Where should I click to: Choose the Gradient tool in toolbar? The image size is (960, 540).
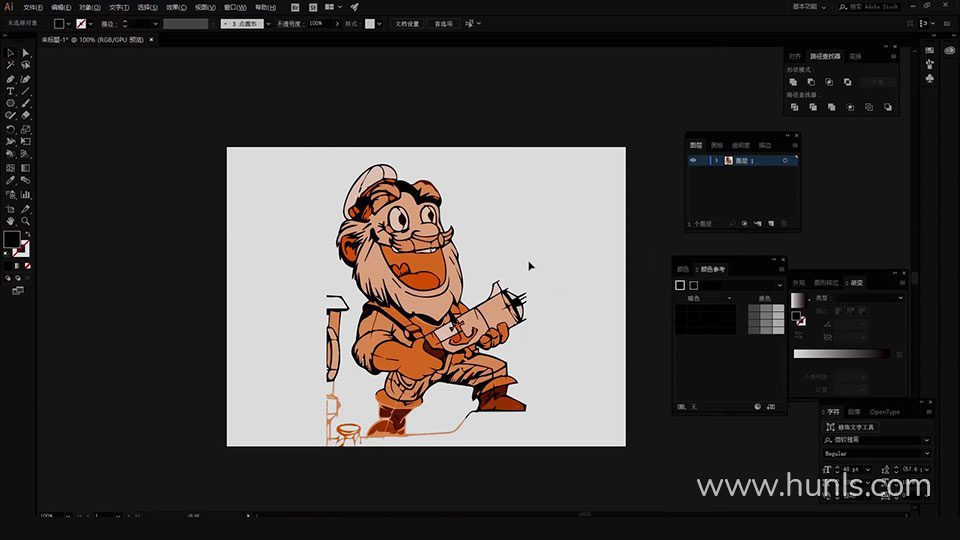(26, 168)
